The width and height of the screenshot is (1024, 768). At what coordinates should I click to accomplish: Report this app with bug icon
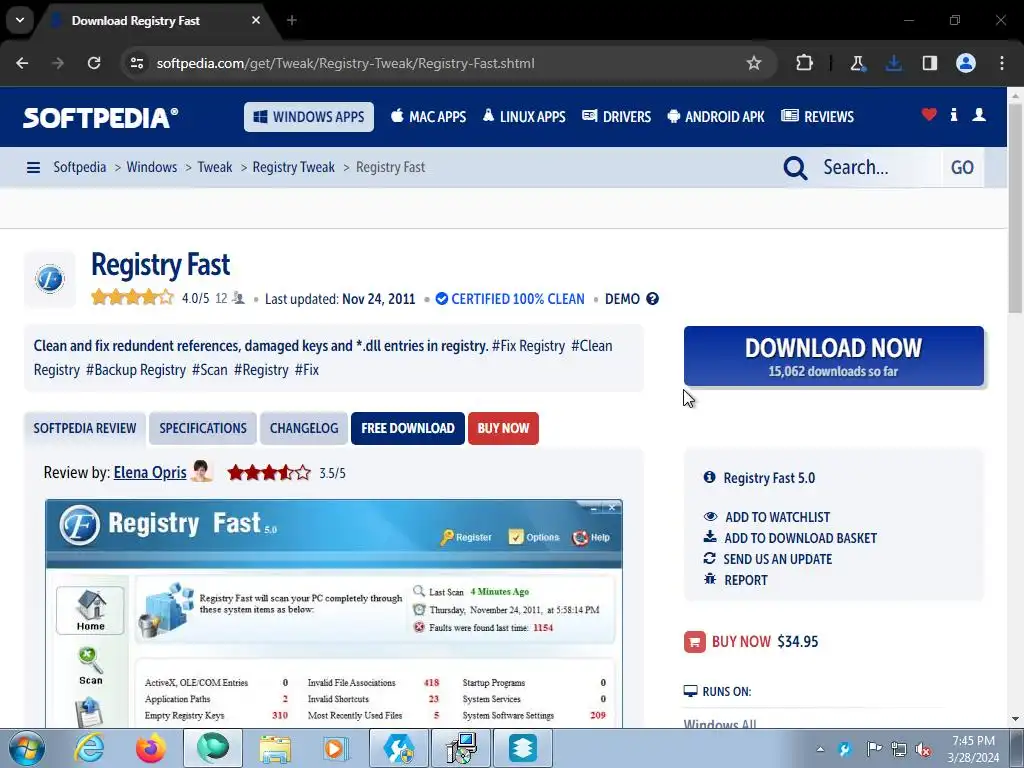tap(735, 580)
